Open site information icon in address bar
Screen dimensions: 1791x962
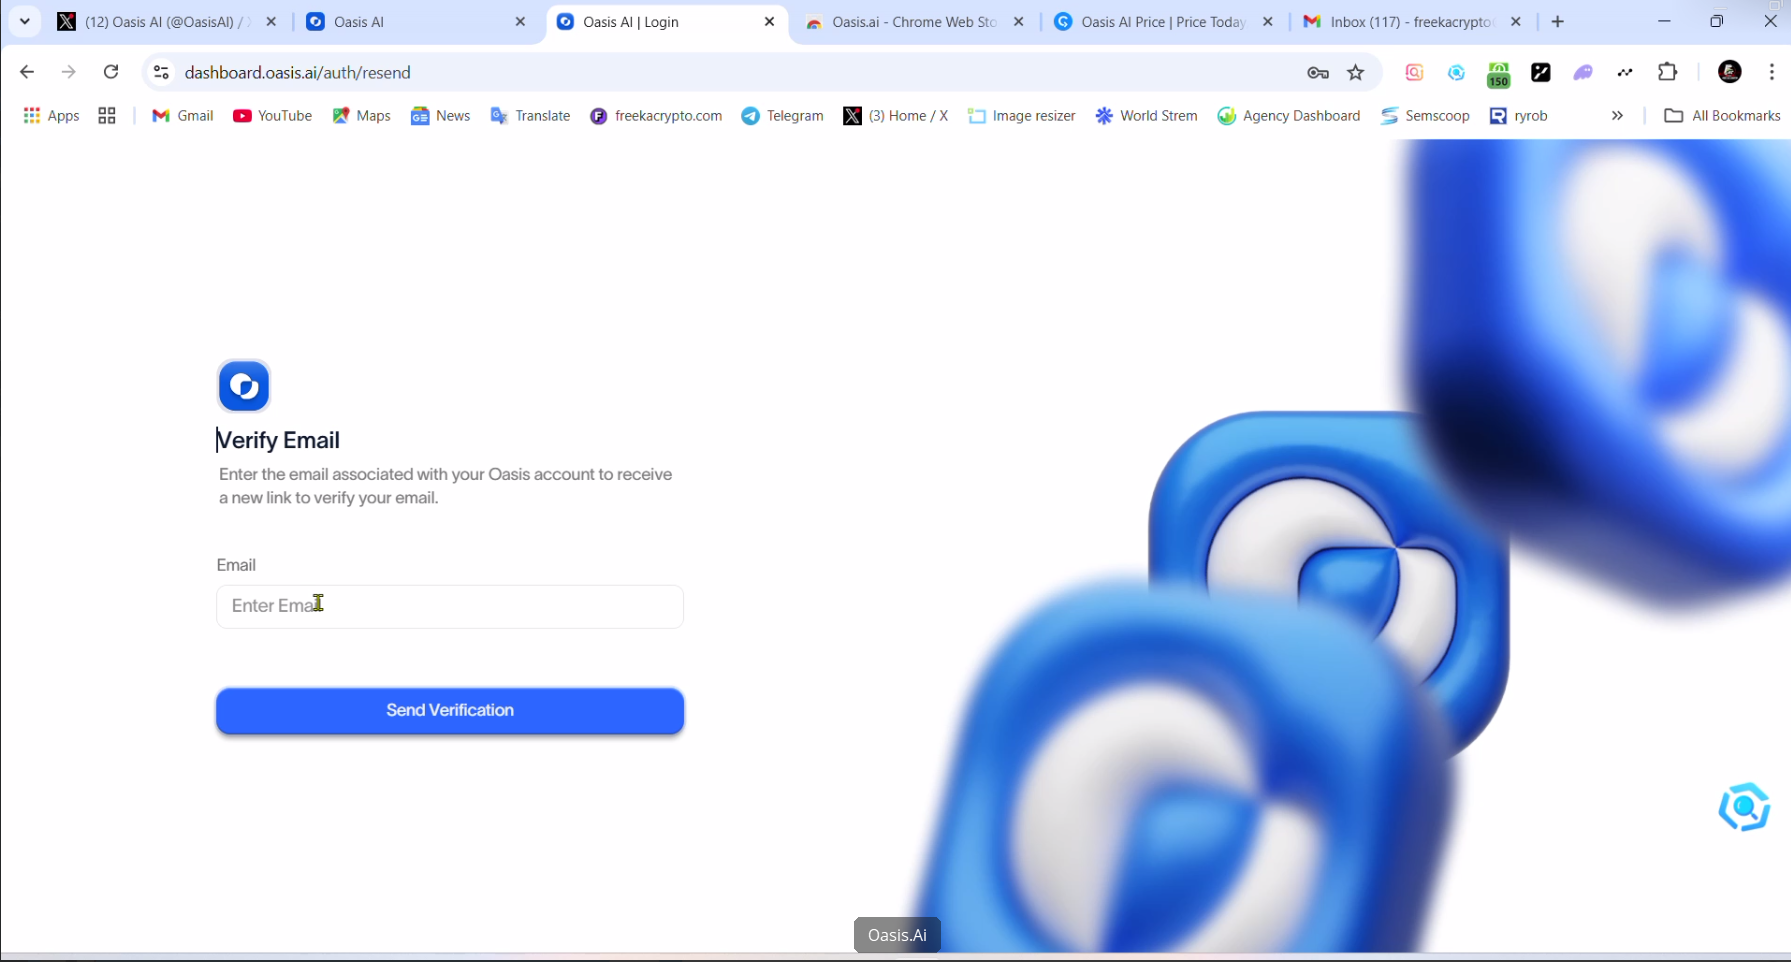[x=161, y=72]
